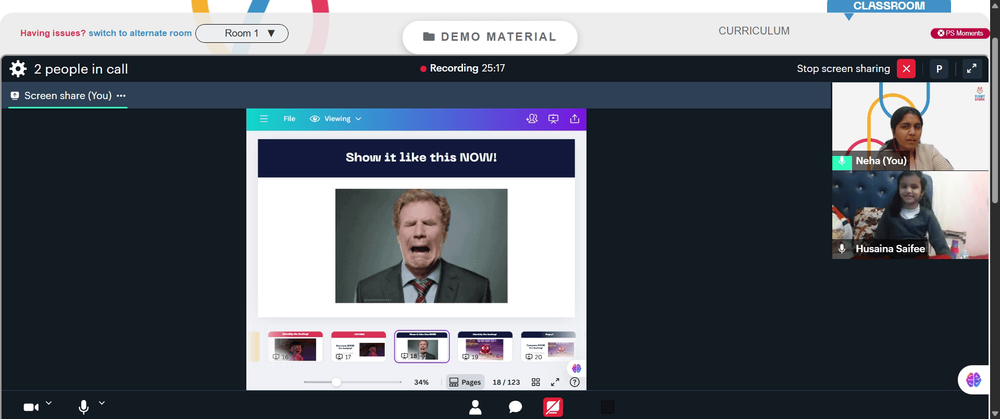Image resolution: width=1000 pixels, height=419 pixels.
Task: Select slide 17 thumbnail
Action: 358,346
